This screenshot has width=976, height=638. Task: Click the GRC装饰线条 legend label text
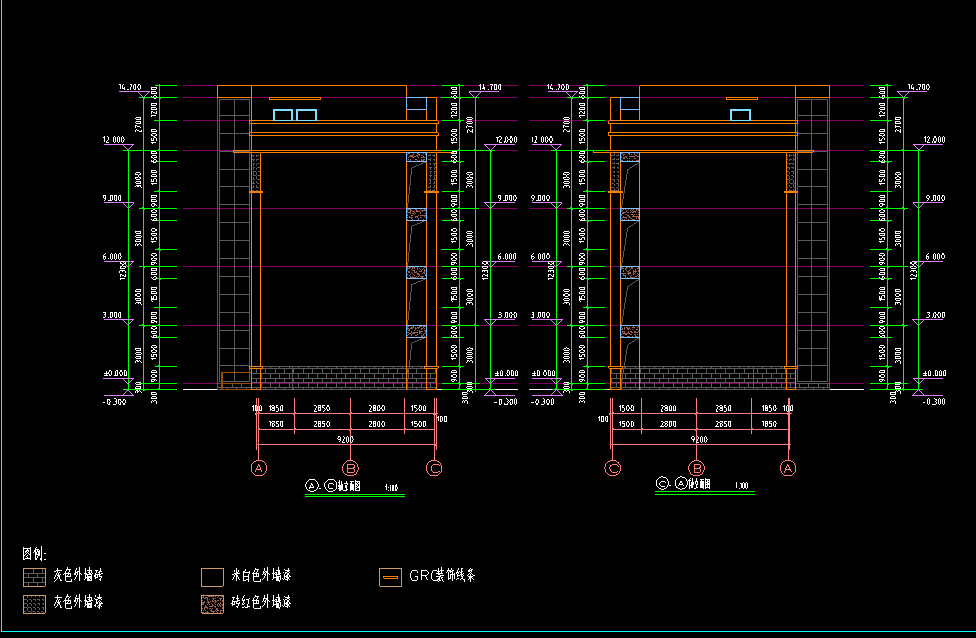click(x=442, y=576)
